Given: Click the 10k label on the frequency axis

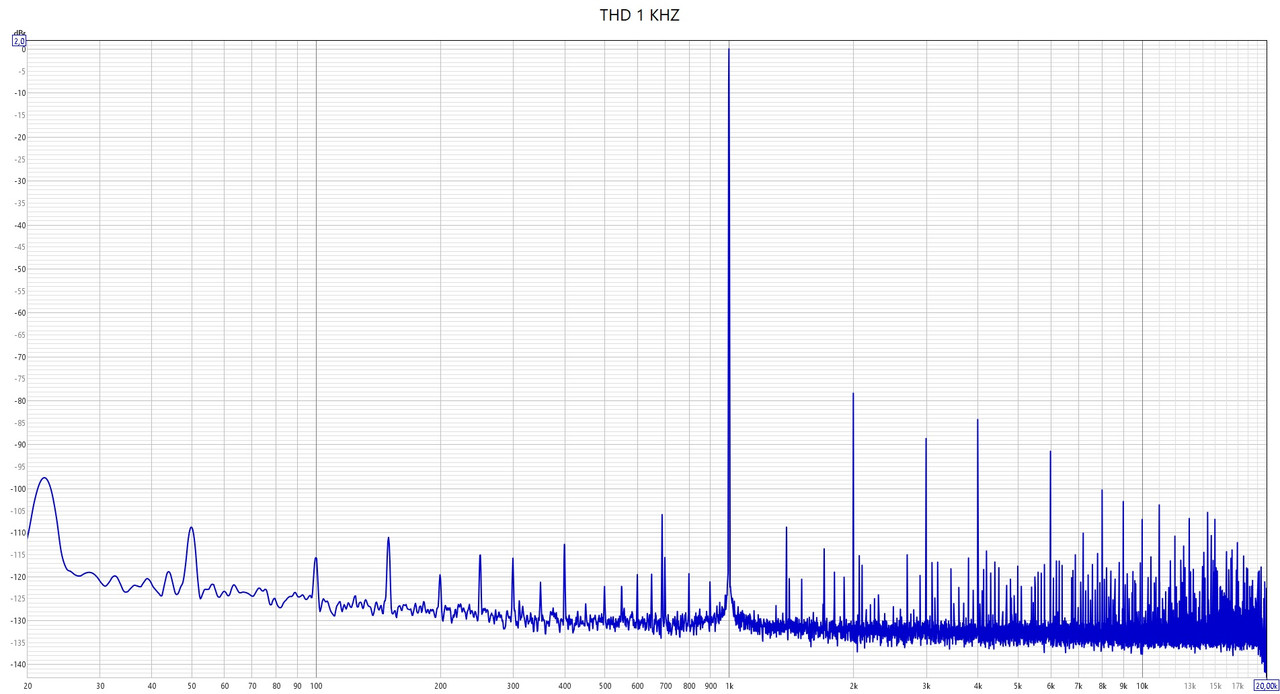Looking at the screenshot, I should click(1141, 686).
